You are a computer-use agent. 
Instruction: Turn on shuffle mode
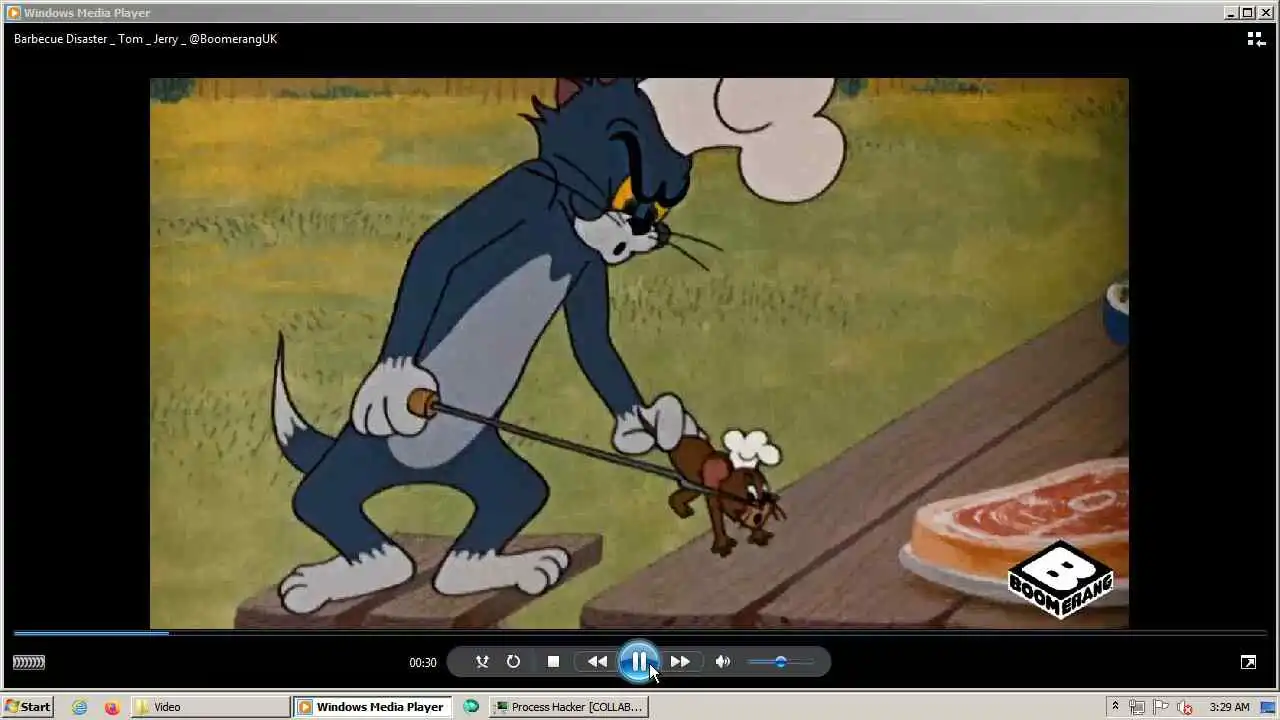click(482, 661)
